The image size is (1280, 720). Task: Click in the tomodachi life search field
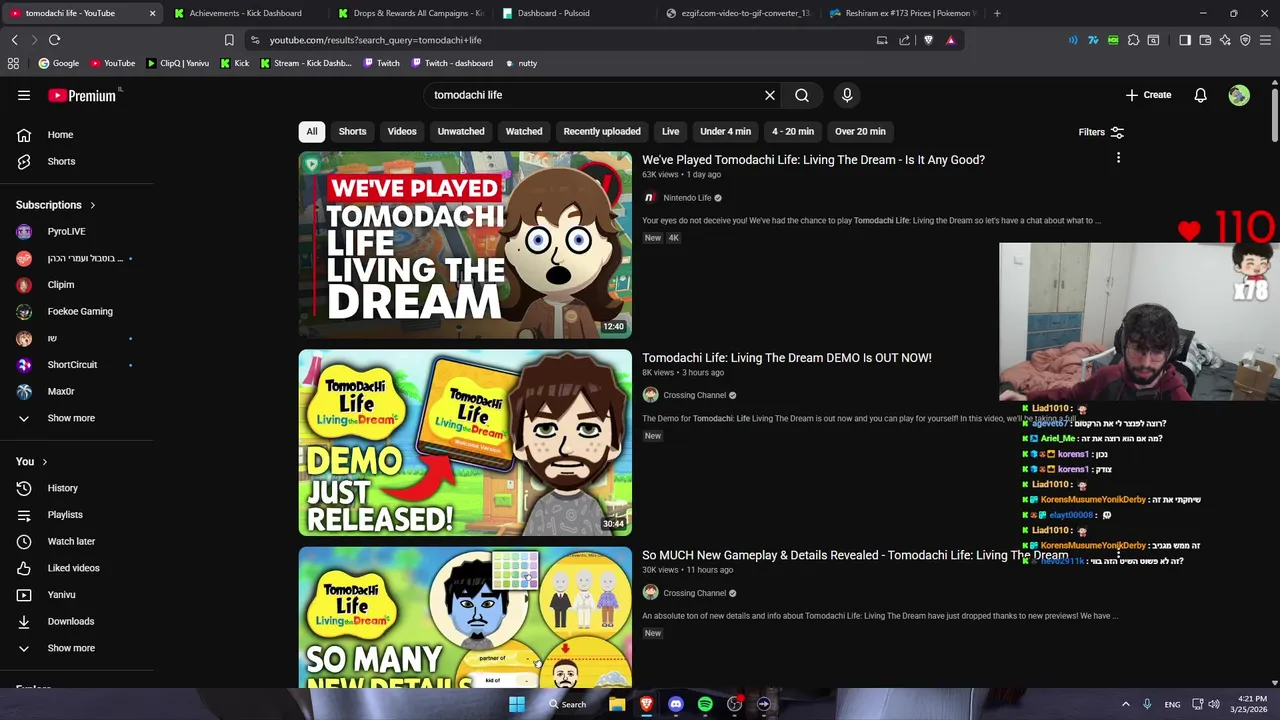[595, 95]
